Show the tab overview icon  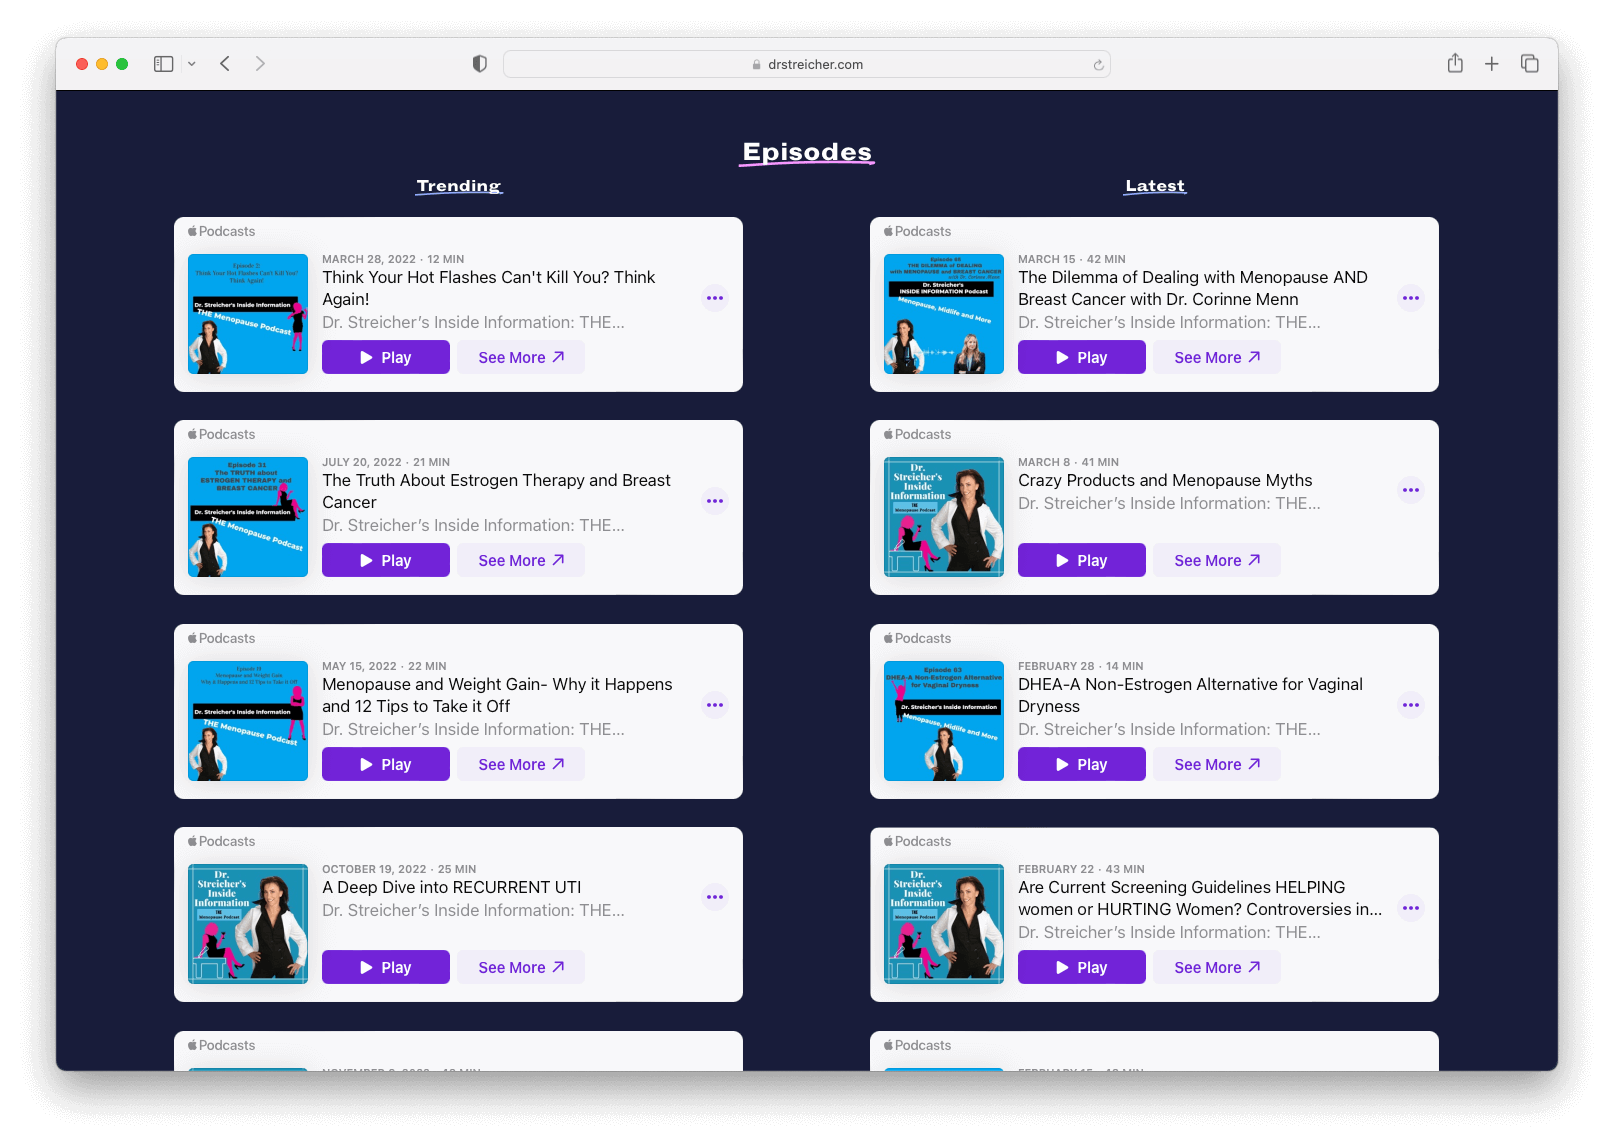[1530, 64]
